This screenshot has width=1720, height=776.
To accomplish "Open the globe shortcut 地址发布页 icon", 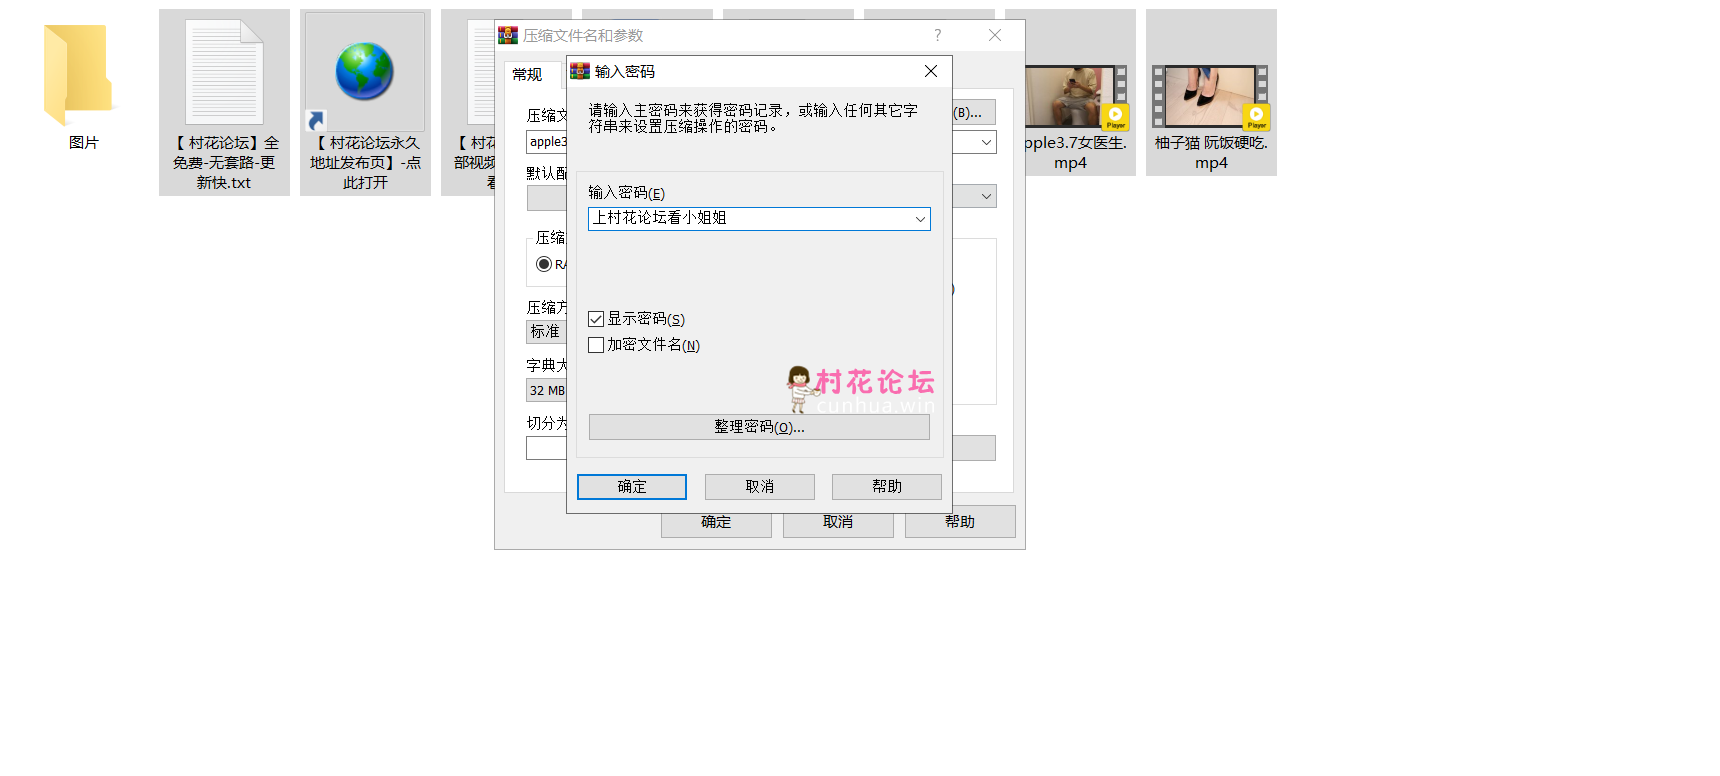I will 364,72.
